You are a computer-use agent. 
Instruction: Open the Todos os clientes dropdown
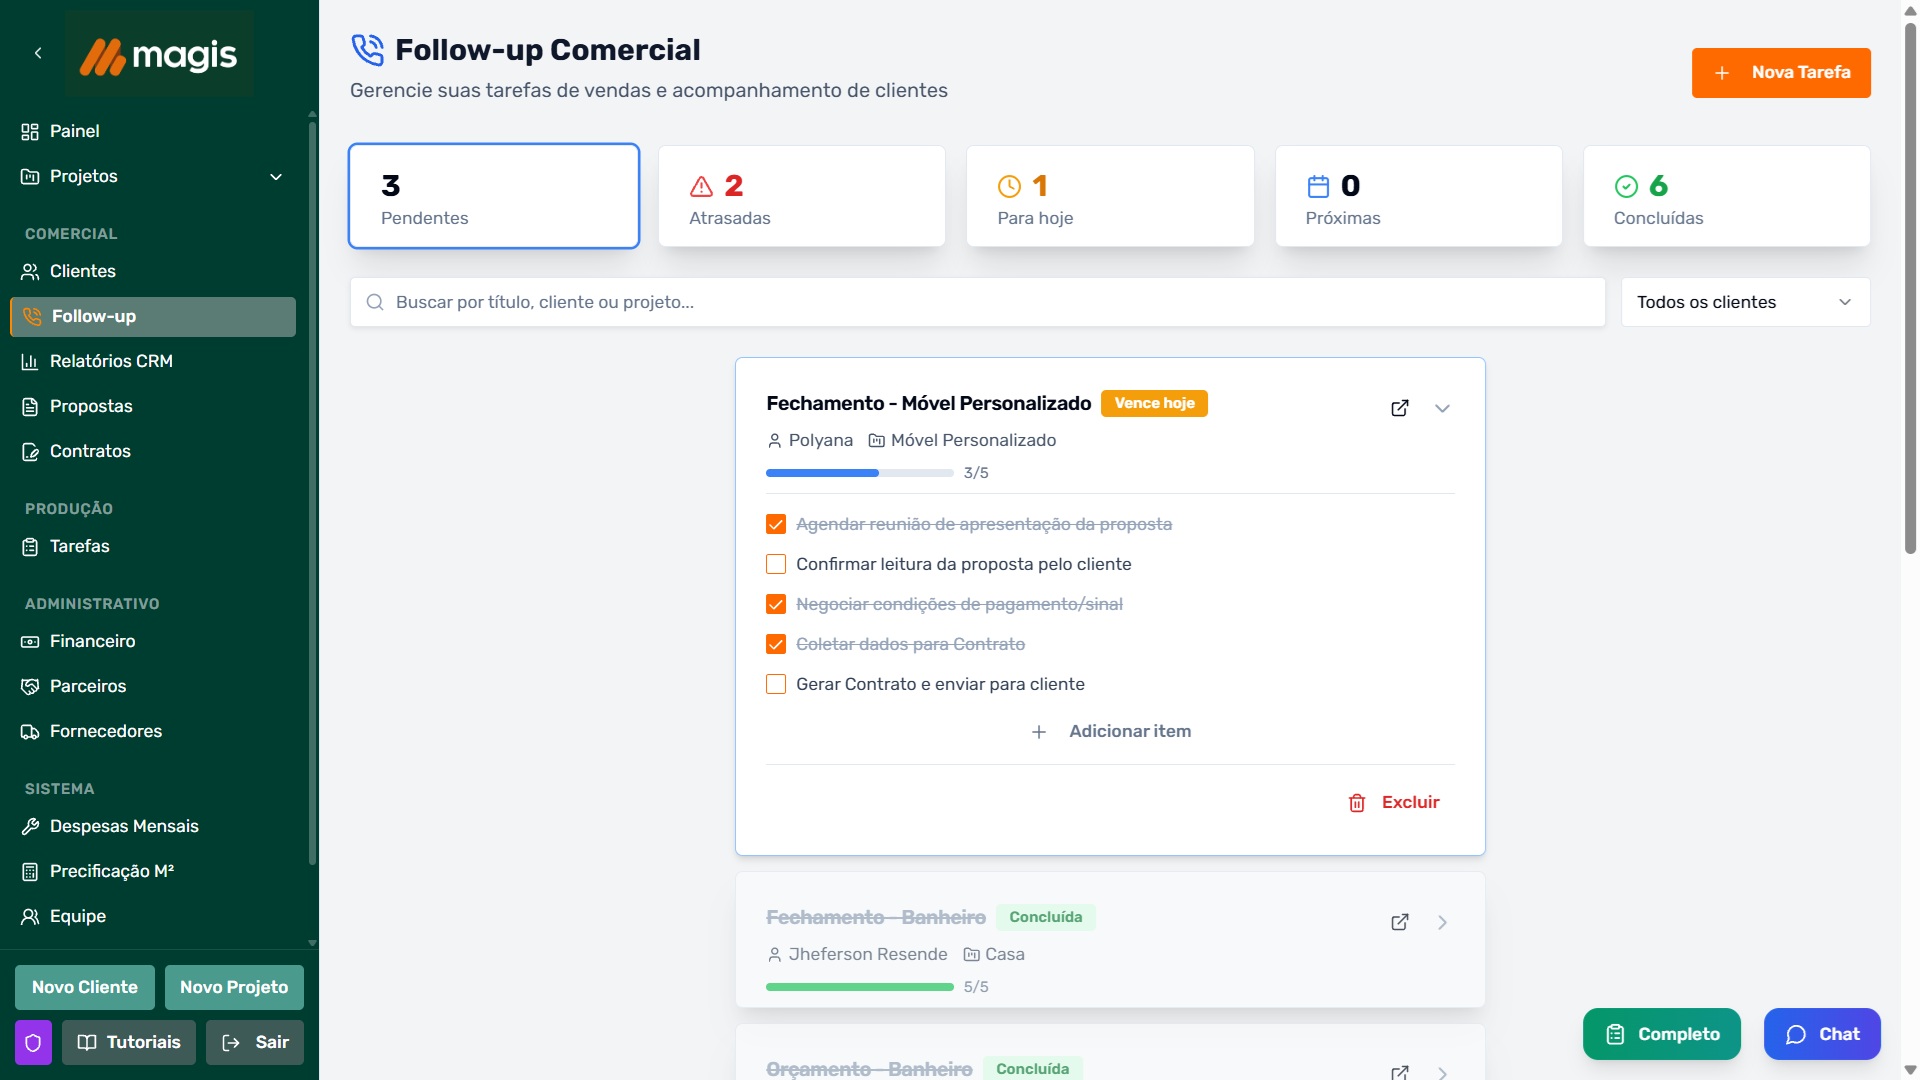click(x=1745, y=302)
